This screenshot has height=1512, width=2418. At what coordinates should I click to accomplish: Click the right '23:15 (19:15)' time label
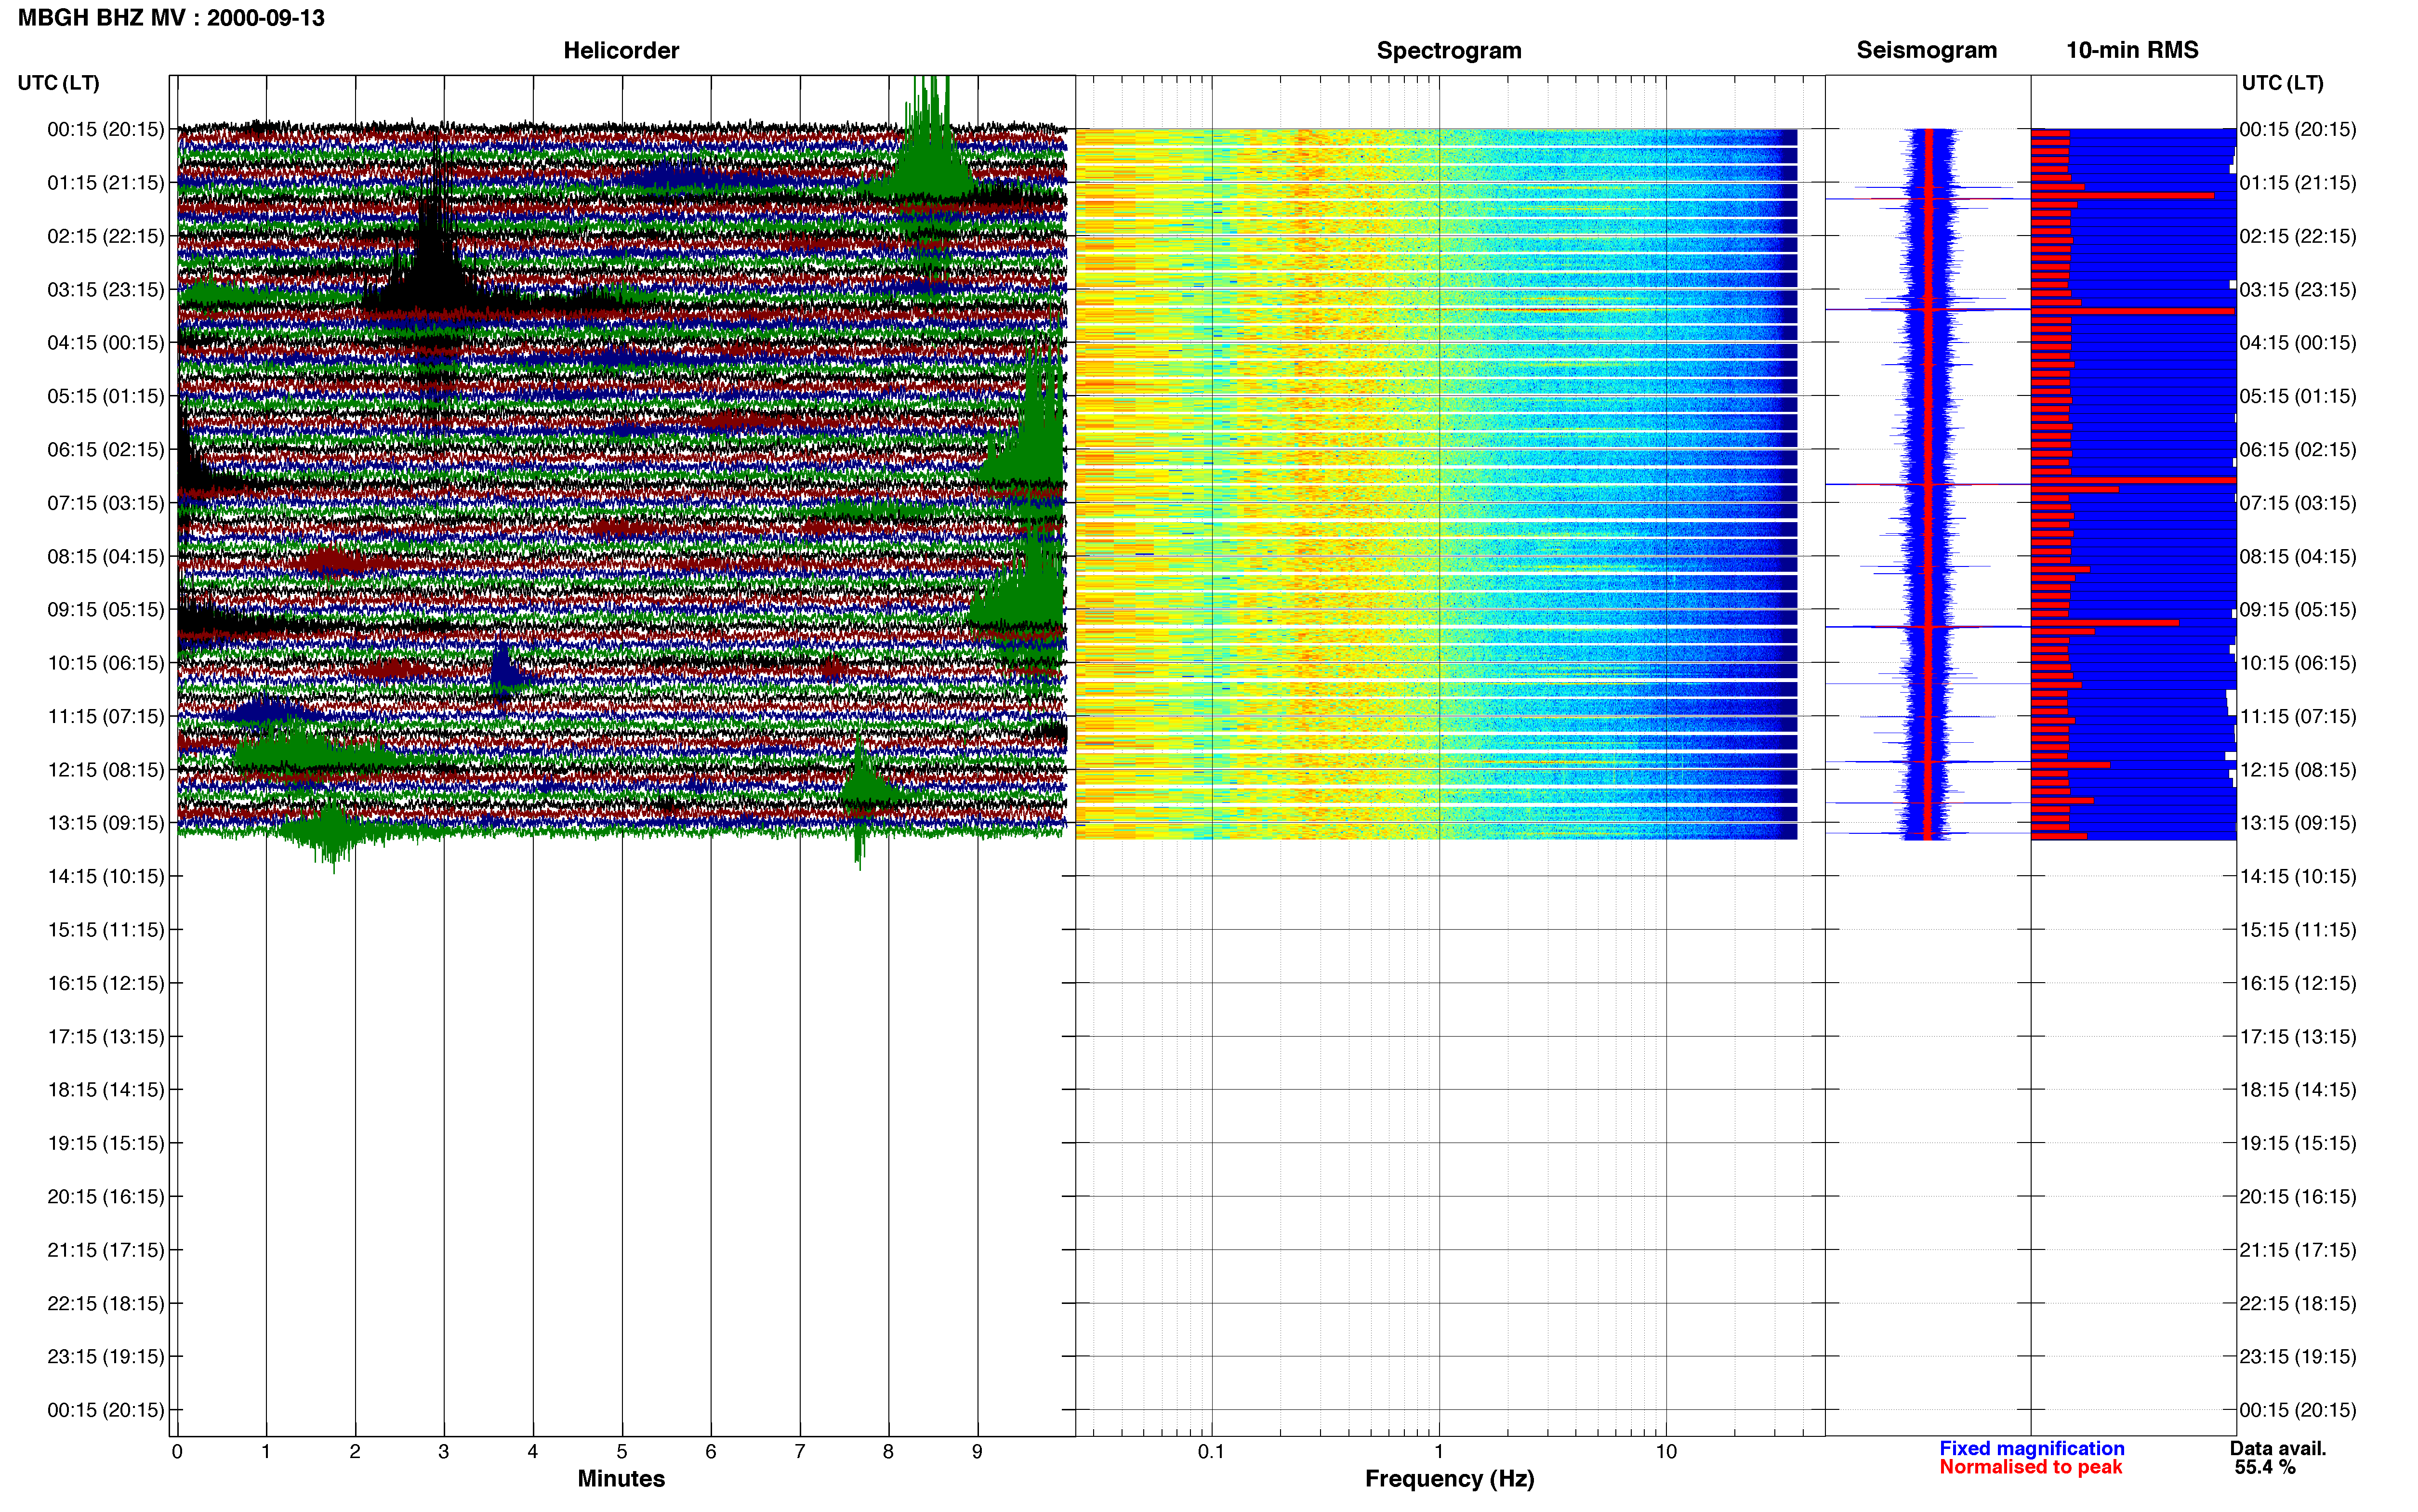tap(2298, 1357)
